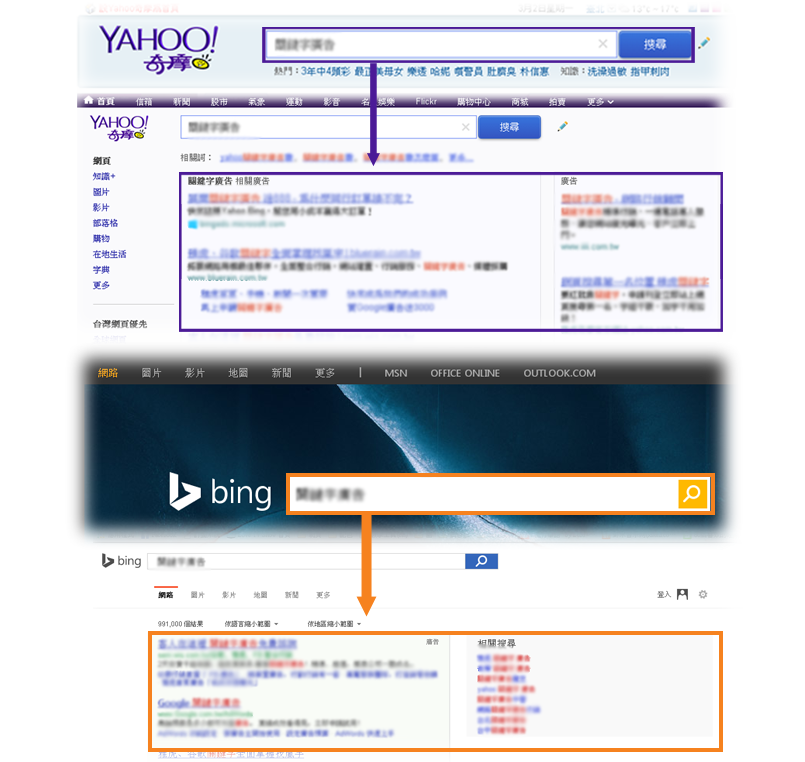Open 拍賣 in the Yahoo nav bar
The height and width of the screenshot is (762, 805).
(x=557, y=102)
